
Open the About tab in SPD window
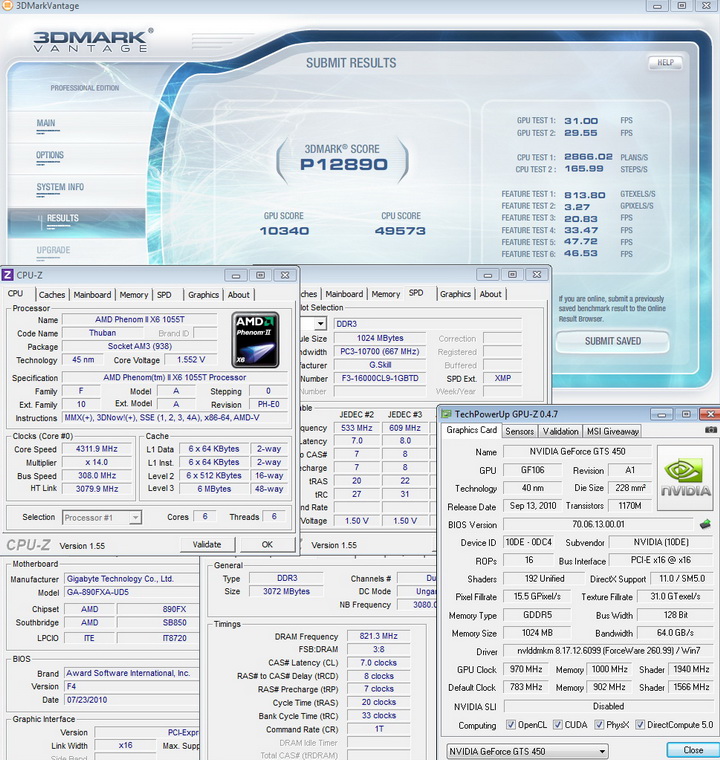(x=491, y=294)
